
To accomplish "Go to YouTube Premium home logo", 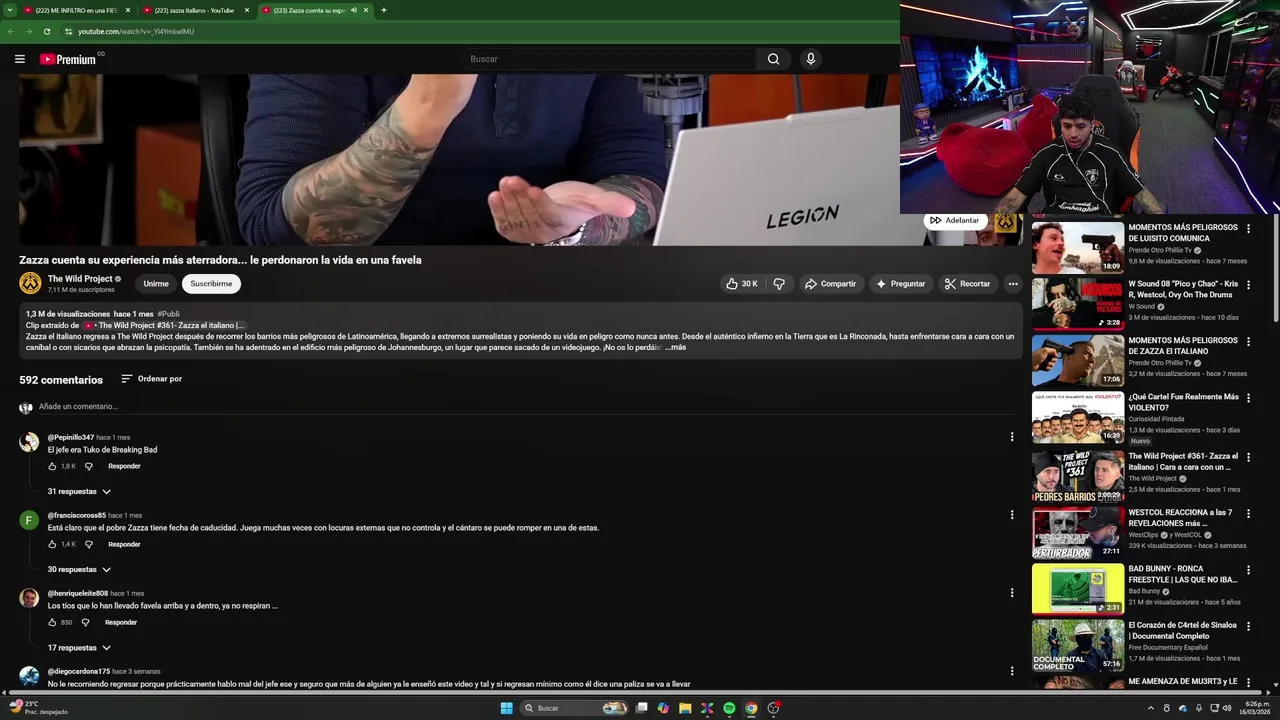I will coord(69,59).
